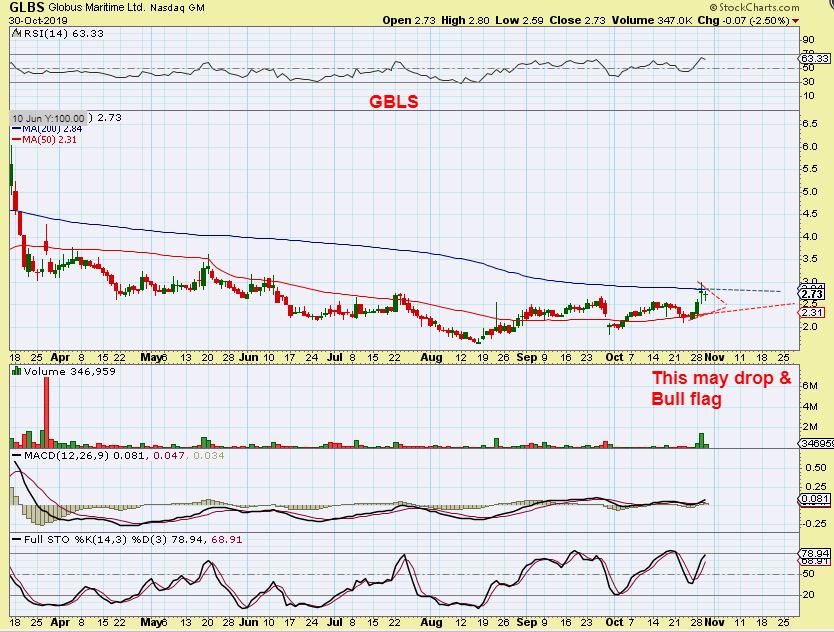
Task: Click the small icon beside the RSI(14) label
Action: [x=15, y=34]
